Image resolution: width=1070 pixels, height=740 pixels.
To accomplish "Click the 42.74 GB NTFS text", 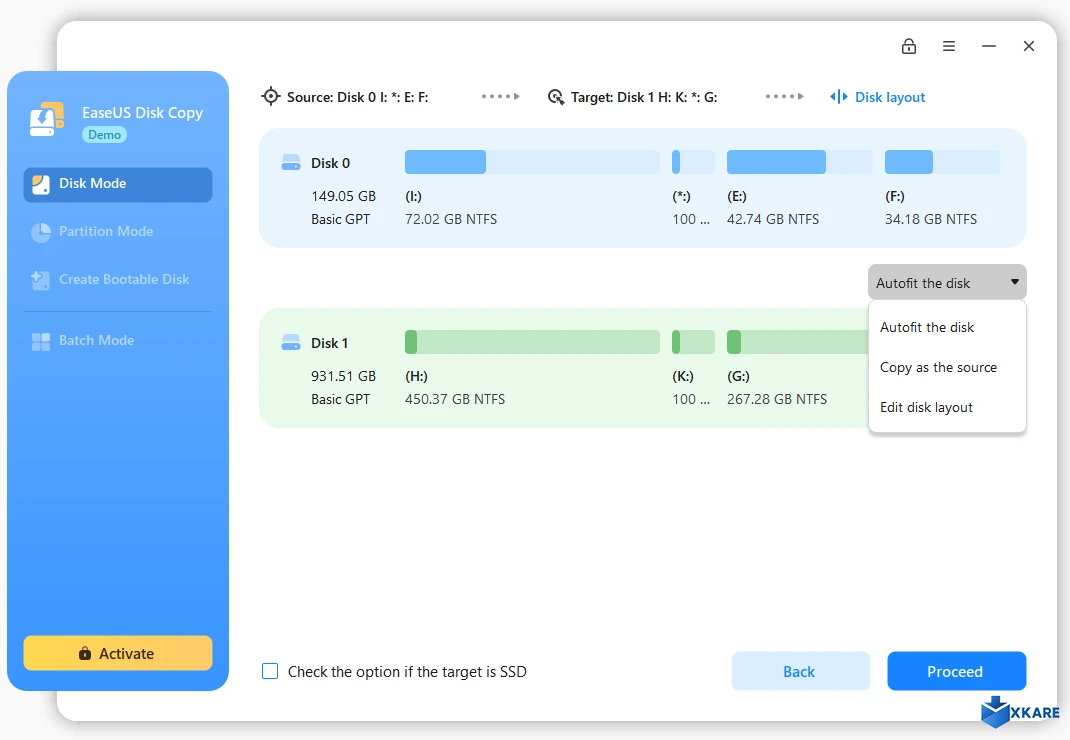I will pyautogui.click(x=772, y=219).
